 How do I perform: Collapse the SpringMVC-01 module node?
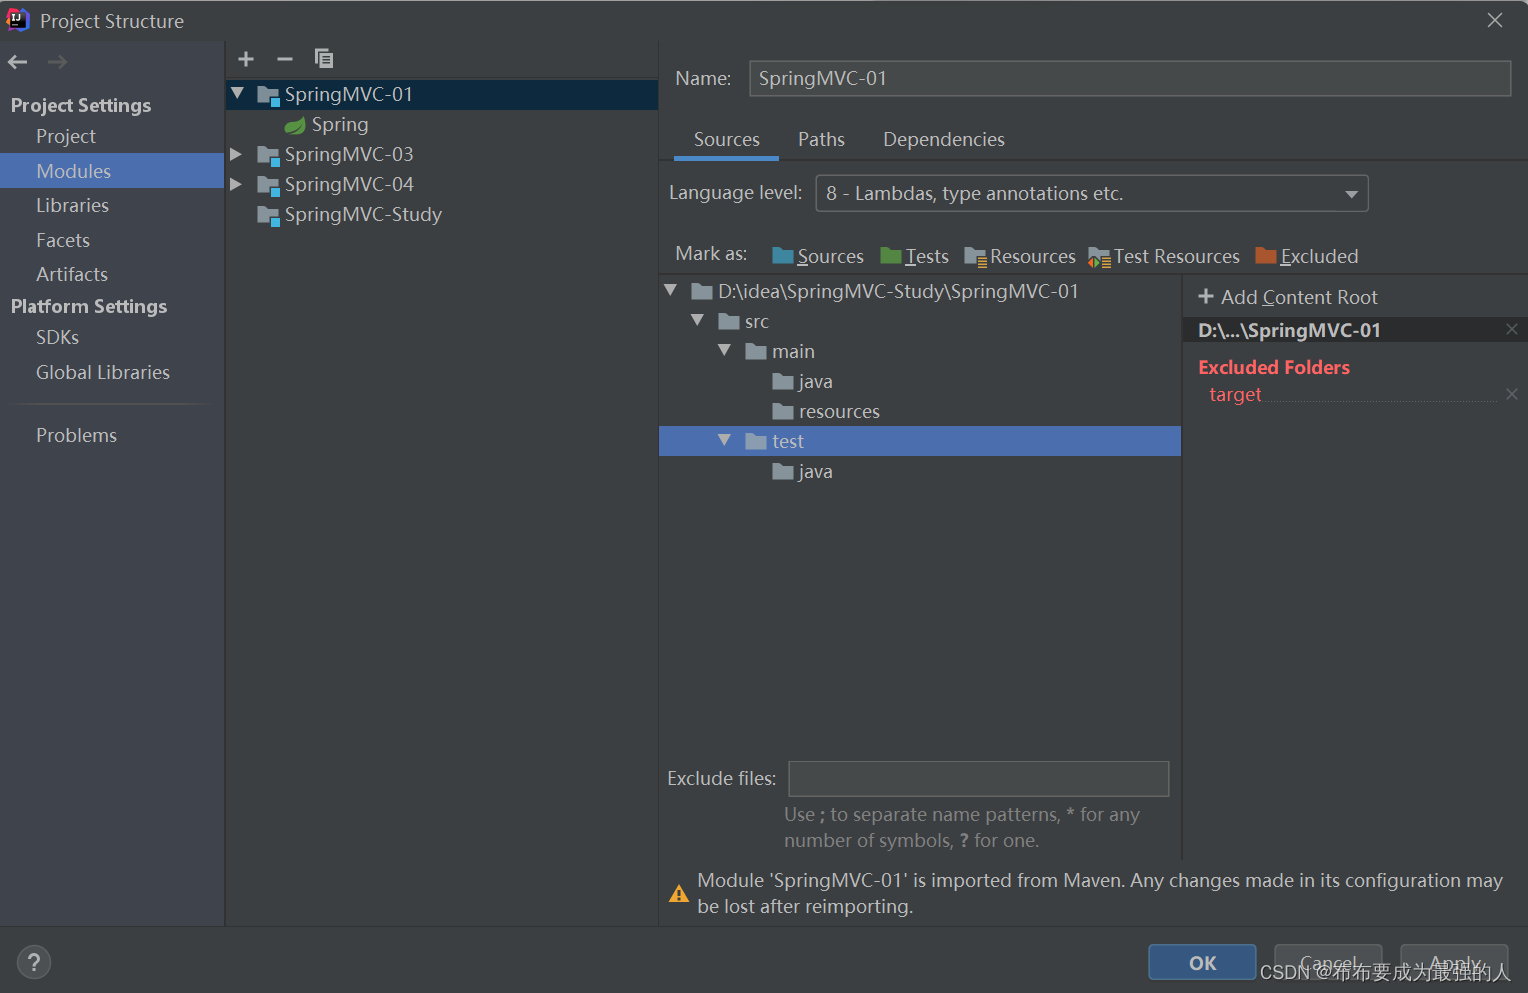(x=237, y=93)
